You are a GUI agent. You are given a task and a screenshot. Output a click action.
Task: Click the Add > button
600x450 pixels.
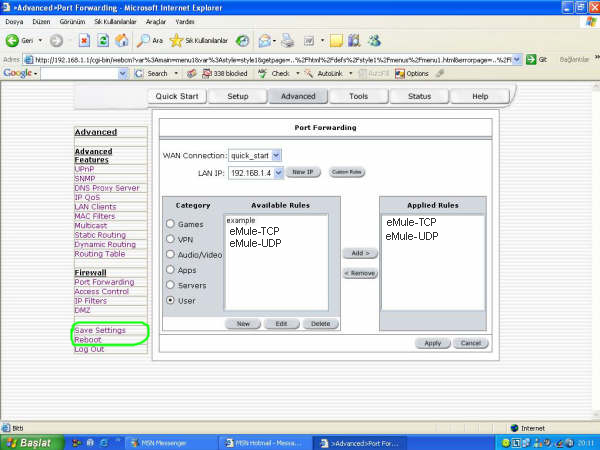360,253
